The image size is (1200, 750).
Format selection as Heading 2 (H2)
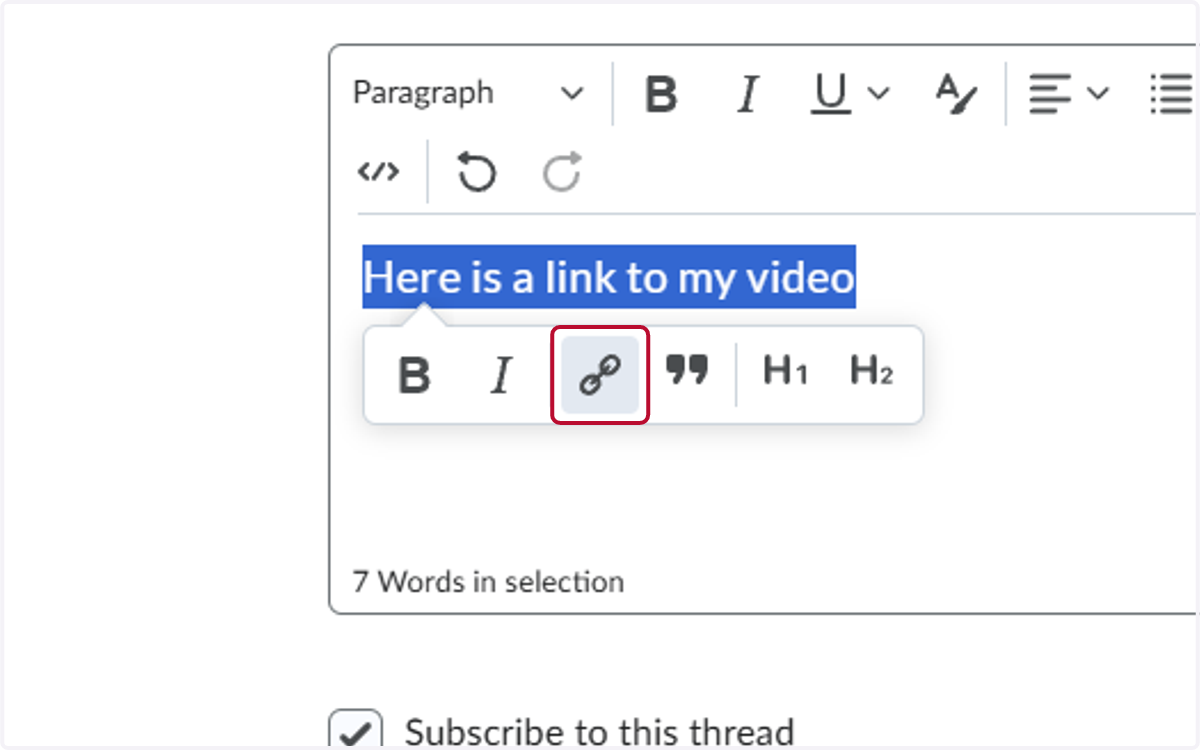[871, 372]
